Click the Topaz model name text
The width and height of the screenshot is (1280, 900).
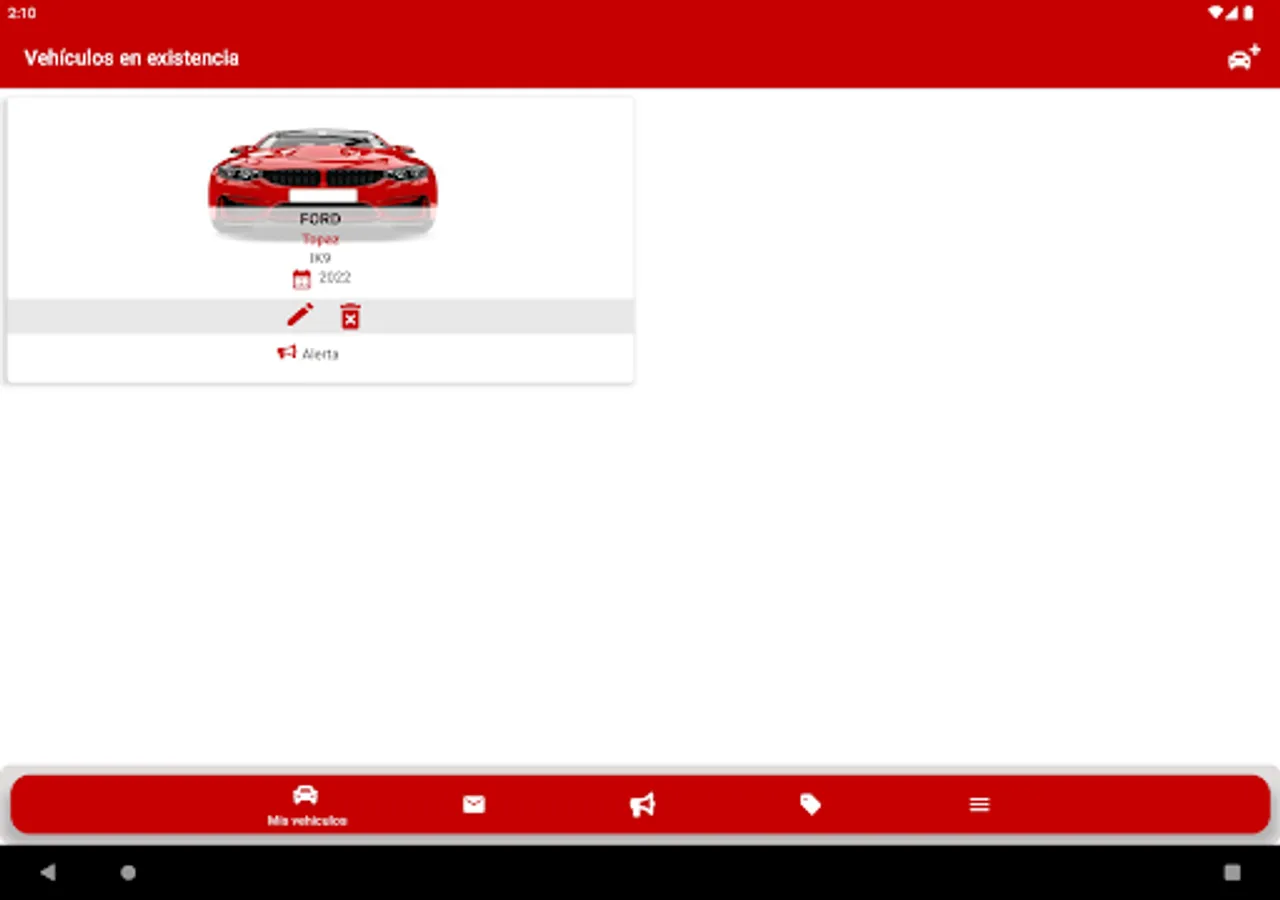tap(320, 239)
